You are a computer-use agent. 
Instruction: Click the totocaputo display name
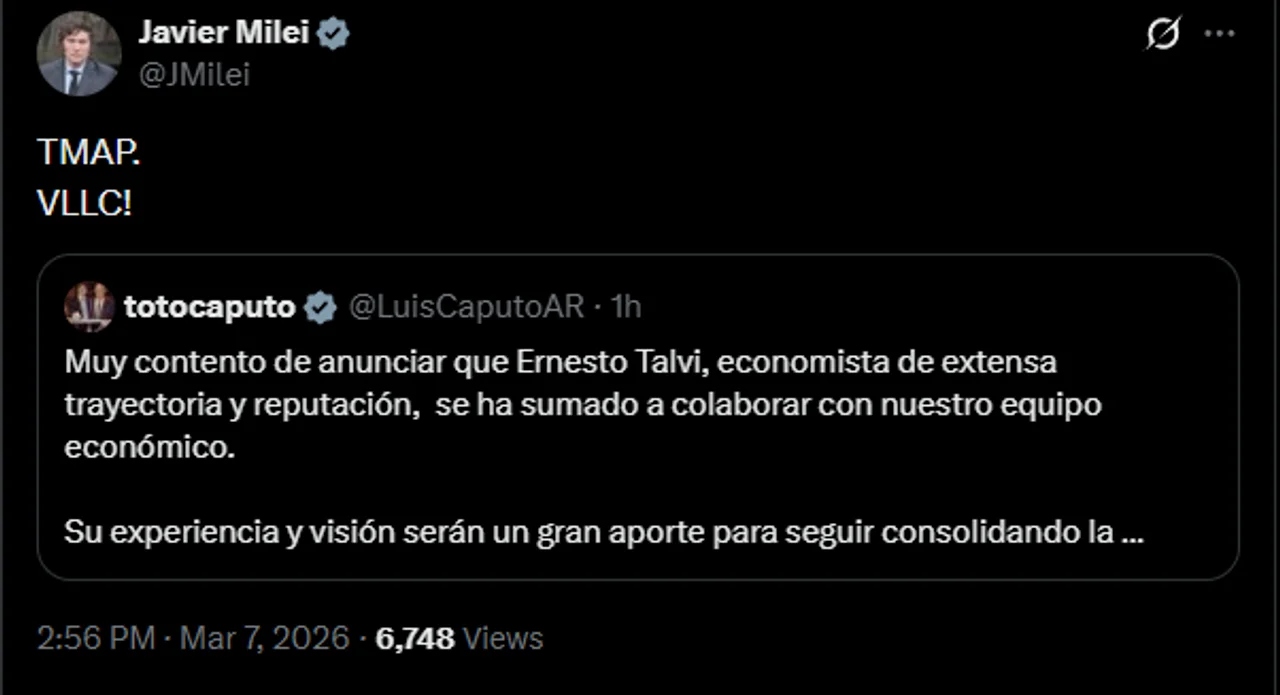[210, 307]
